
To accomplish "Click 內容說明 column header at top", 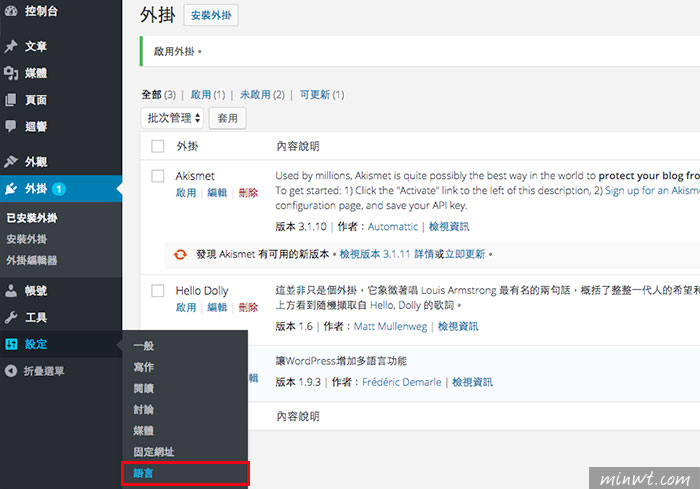I will 298,146.
